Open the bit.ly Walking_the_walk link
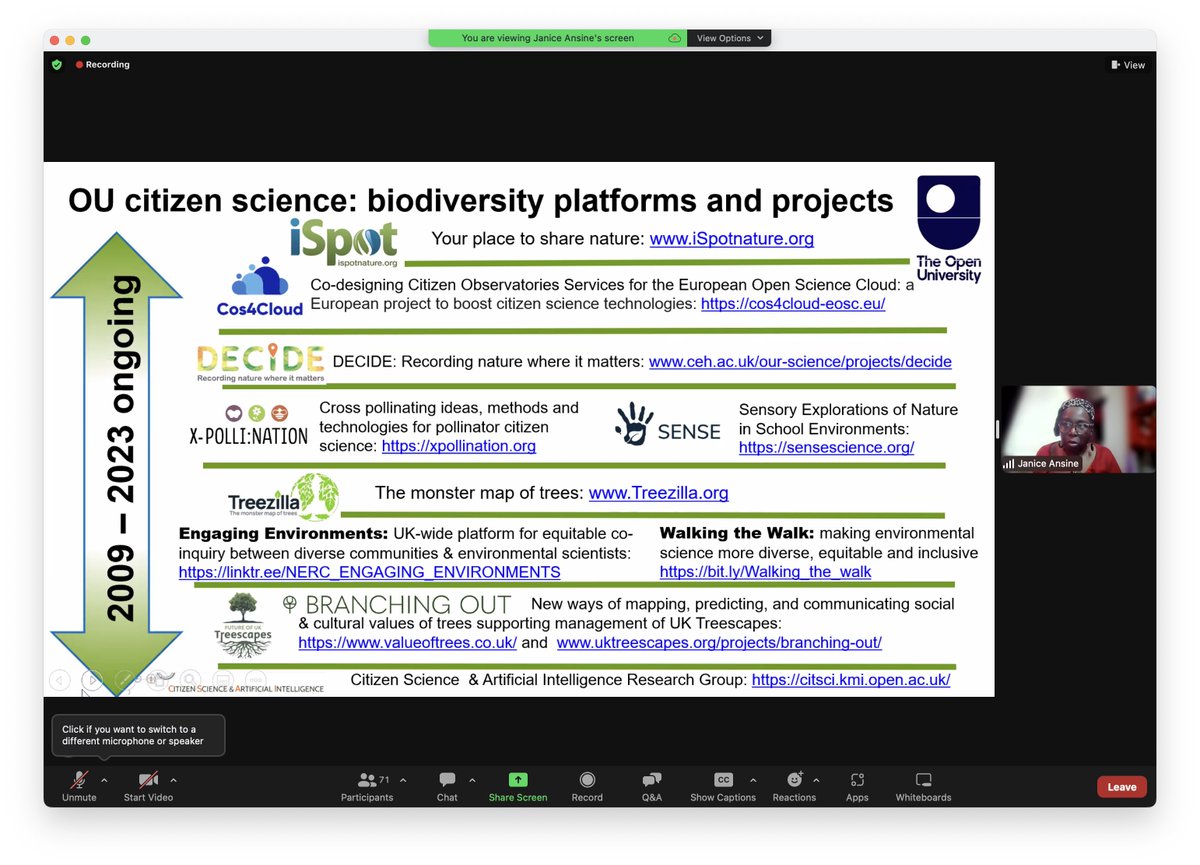 (x=765, y=572)
